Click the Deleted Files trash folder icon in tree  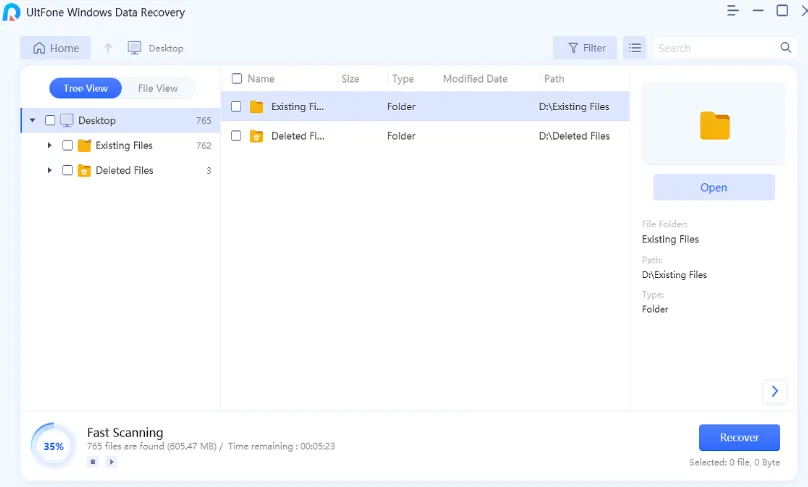pos(85,170)
